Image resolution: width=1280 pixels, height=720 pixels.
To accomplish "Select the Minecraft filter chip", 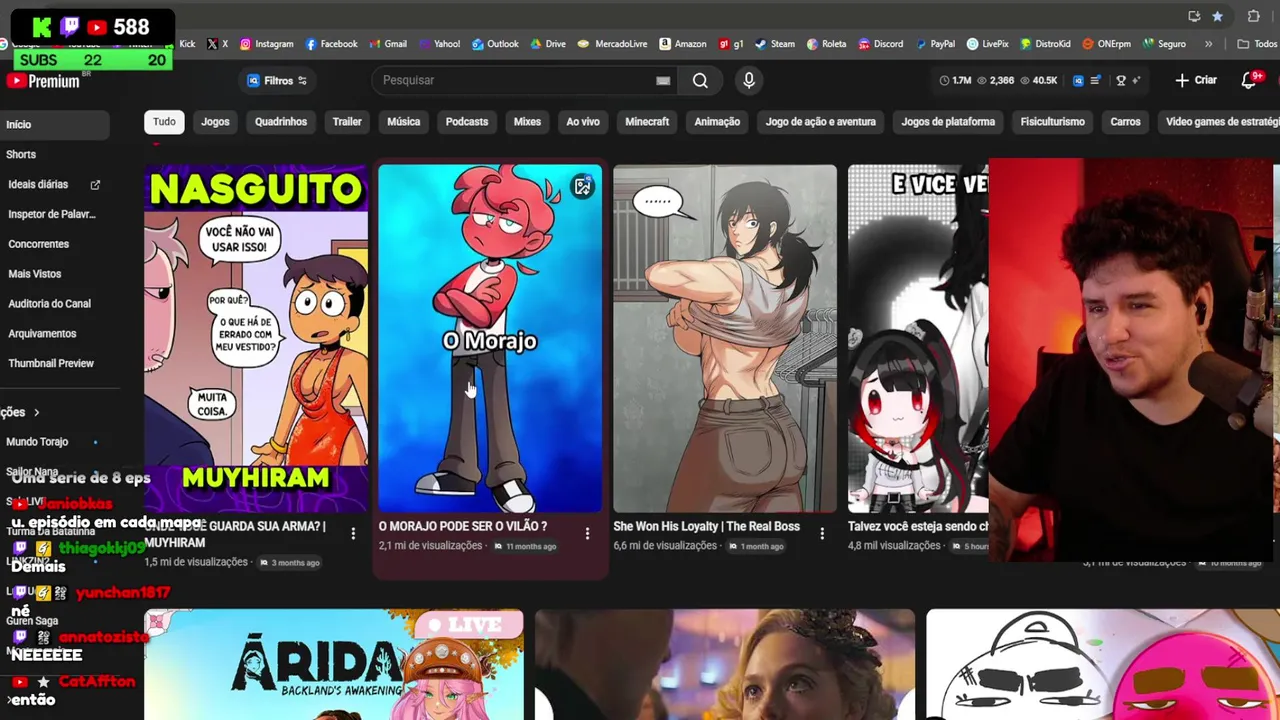I will click(647, 121).
